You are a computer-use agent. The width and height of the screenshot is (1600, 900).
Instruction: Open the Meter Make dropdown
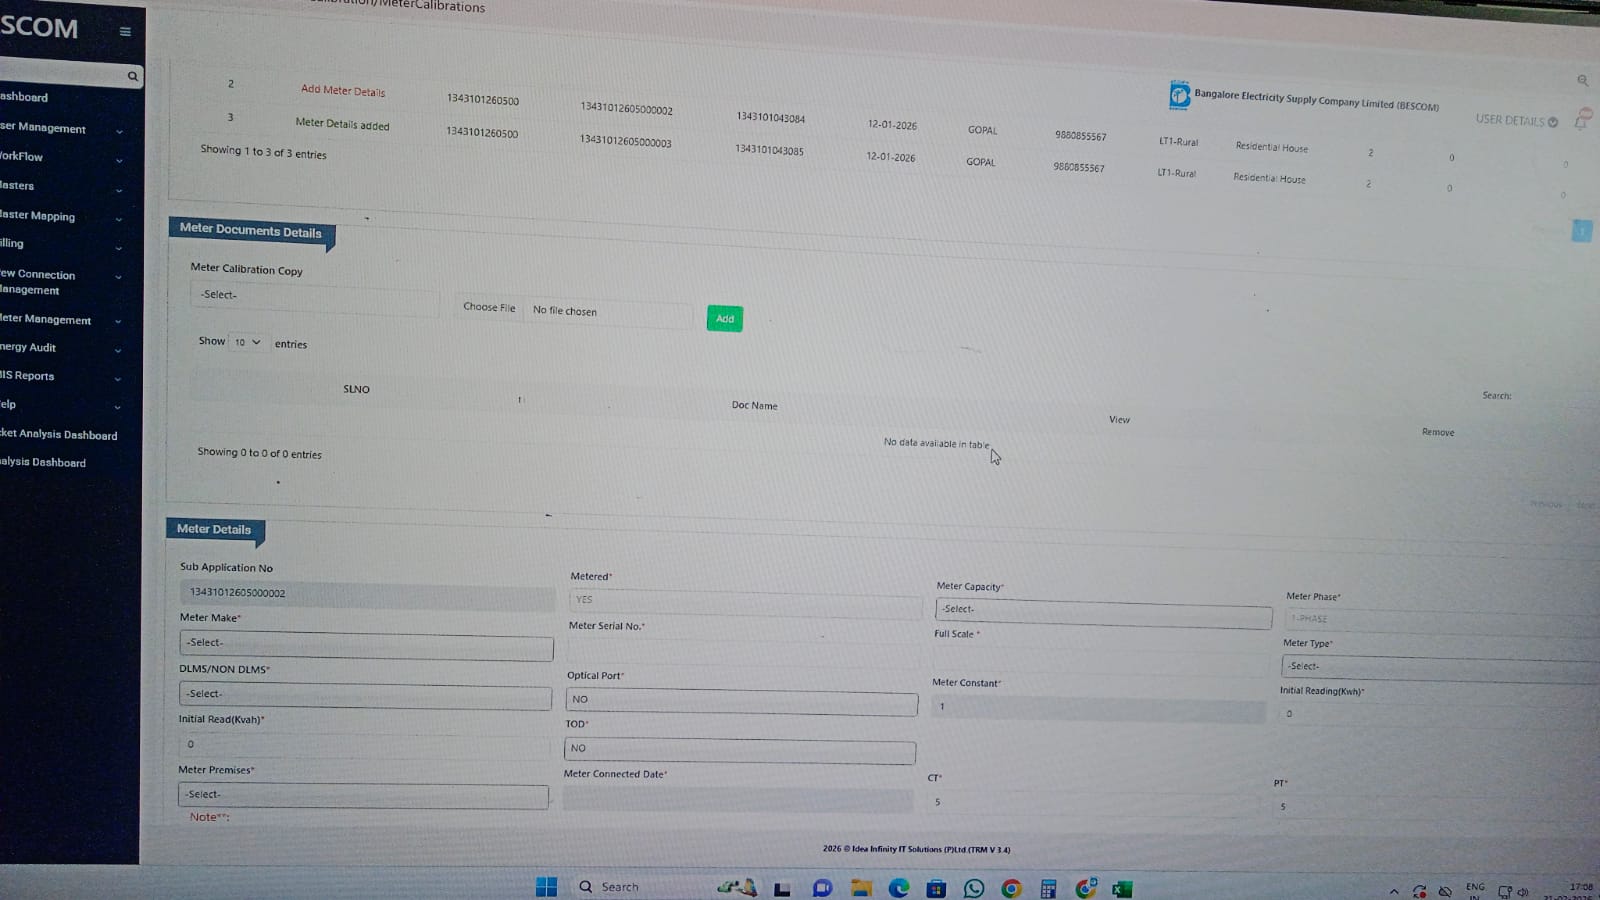366,645
